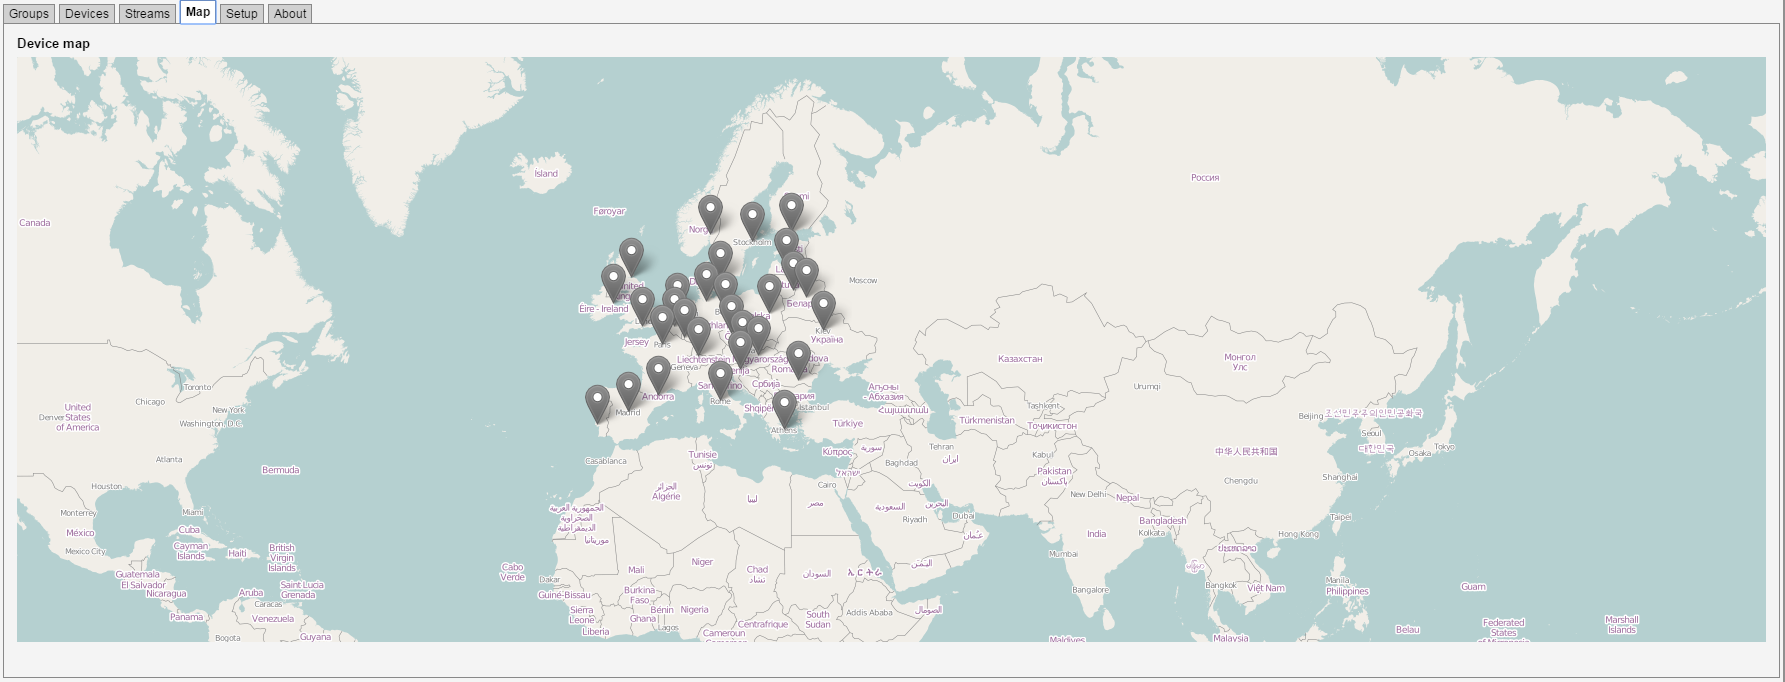Go to the Streams tab

coord(147,14)
